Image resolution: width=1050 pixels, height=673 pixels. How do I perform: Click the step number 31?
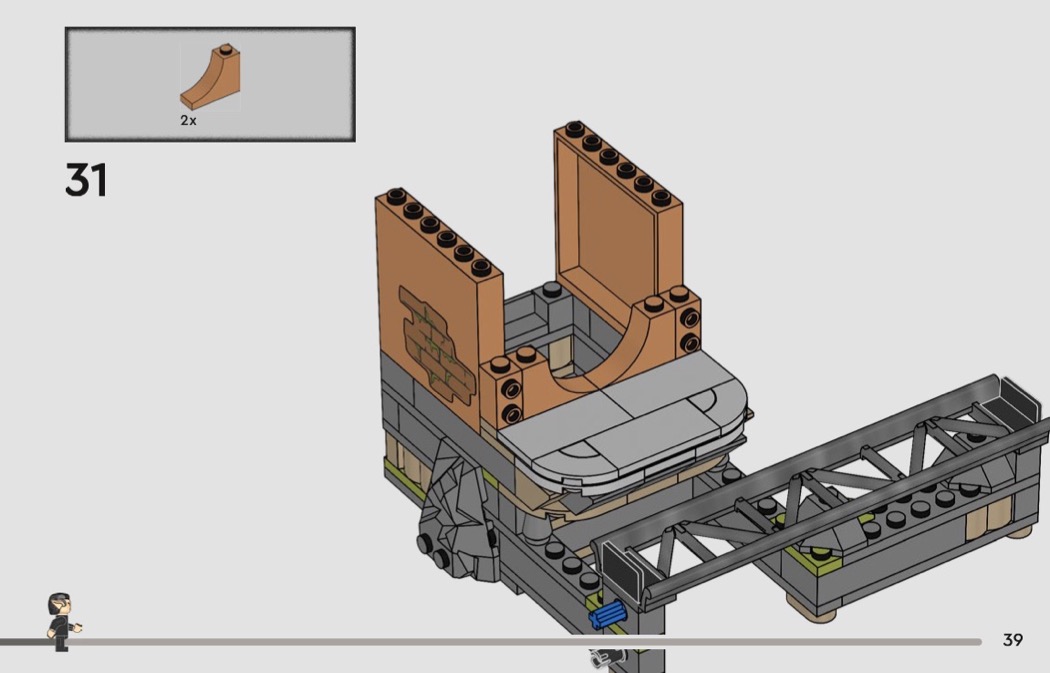click(x=86, y=181)
